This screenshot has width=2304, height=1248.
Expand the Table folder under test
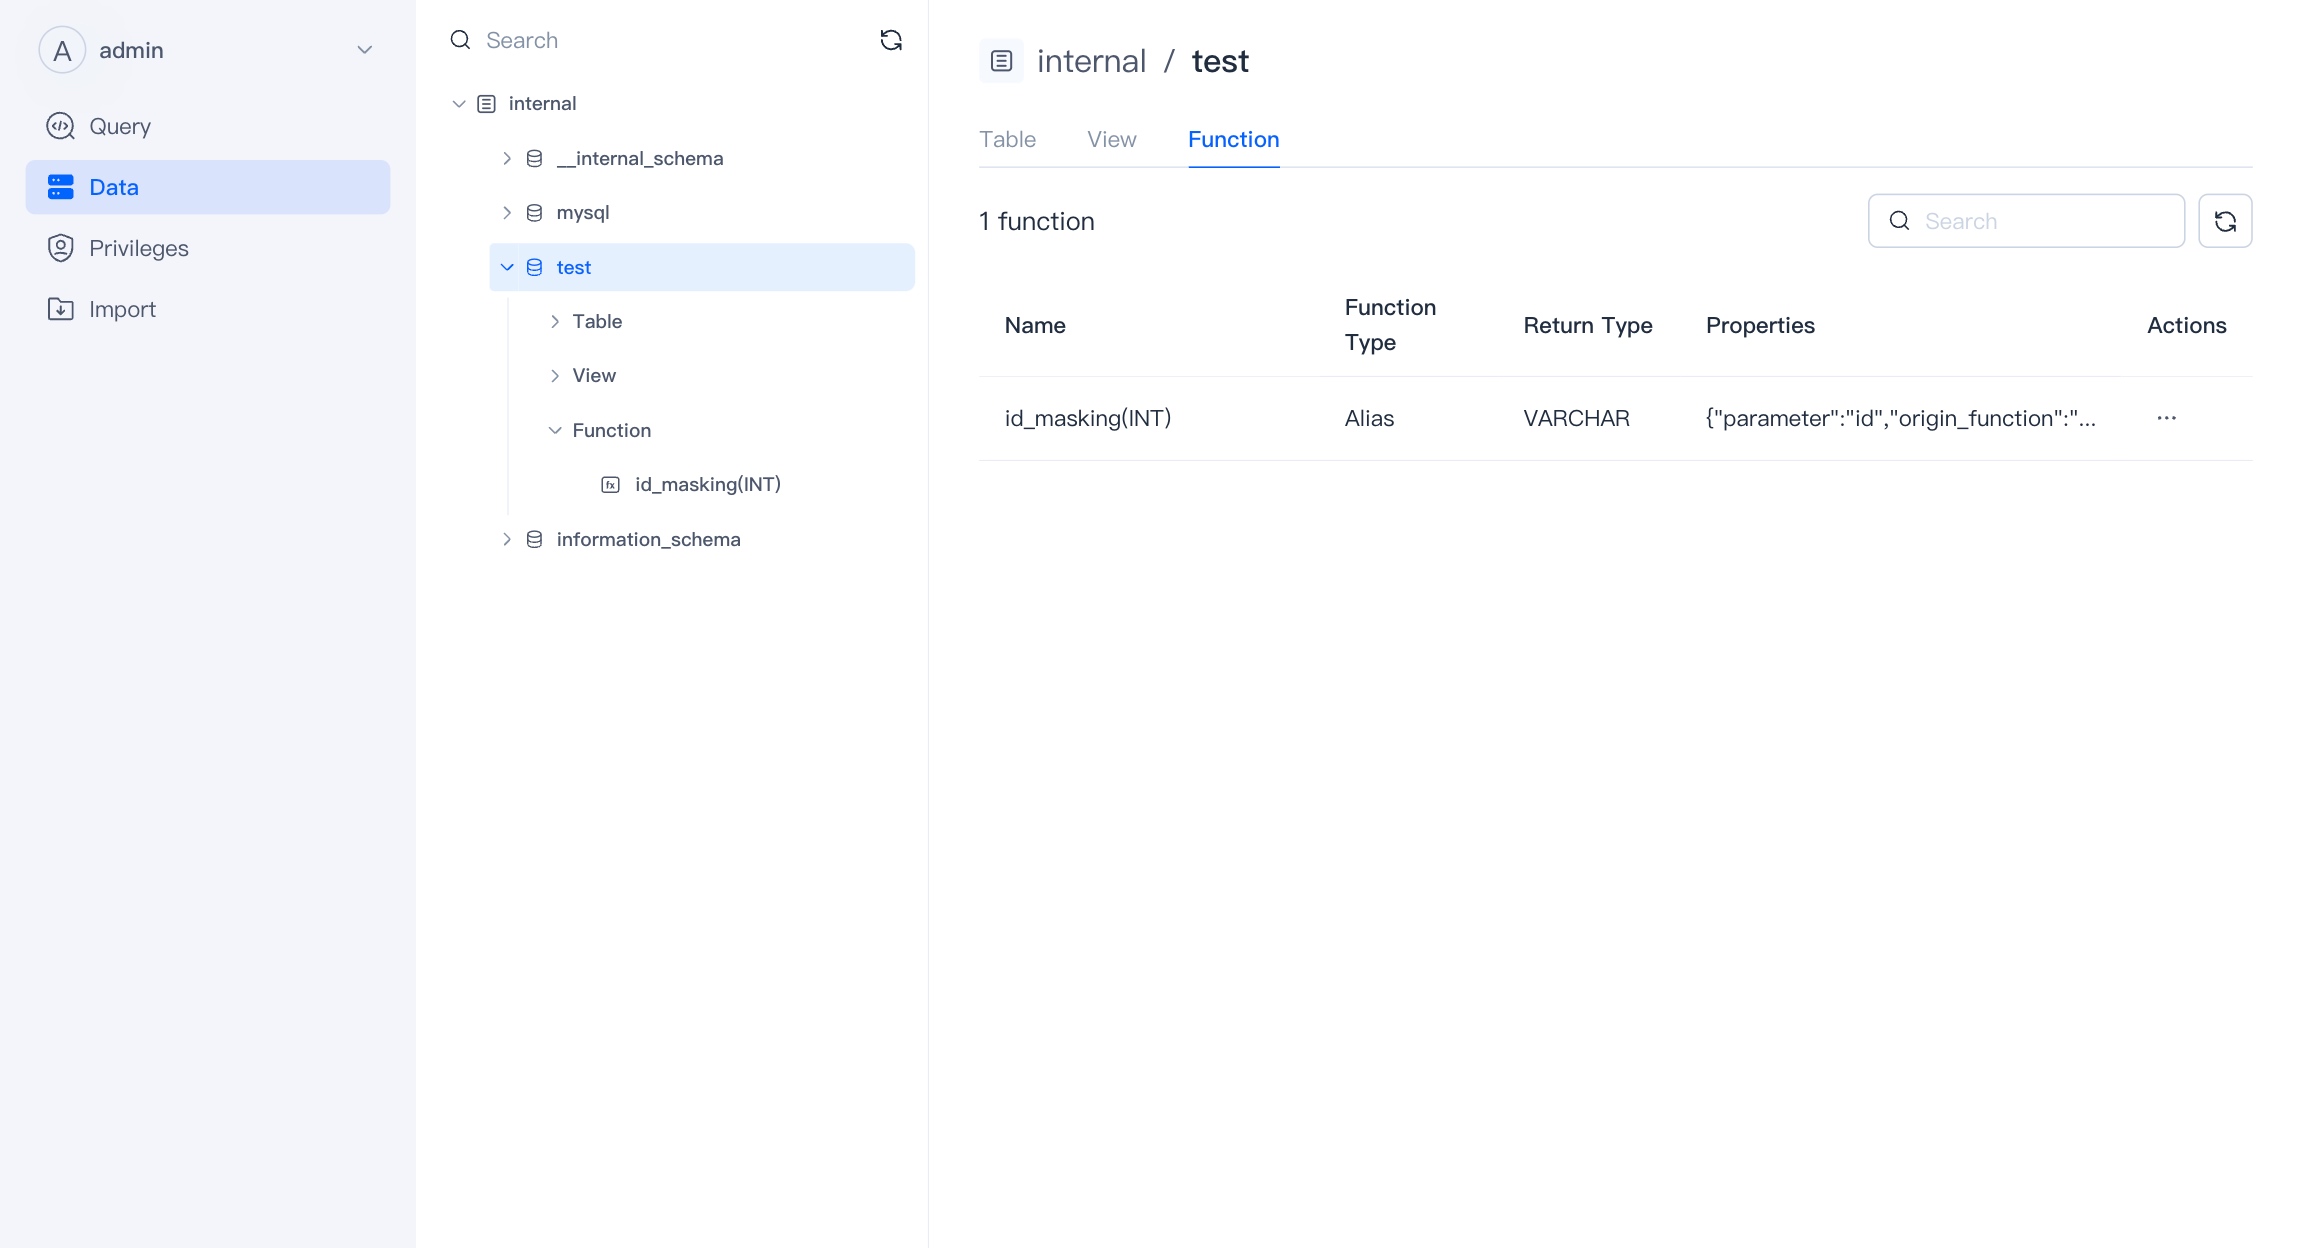tap(555, 321)
